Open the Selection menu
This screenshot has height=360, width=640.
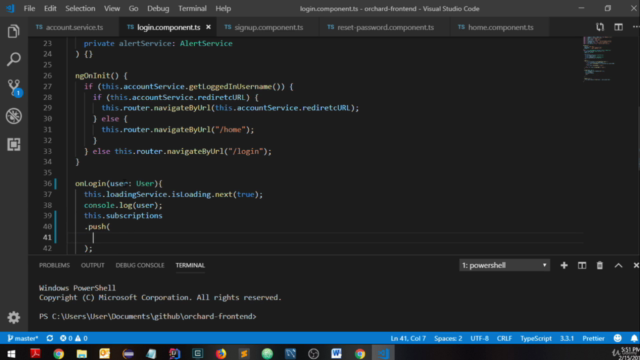[x=80, y=9]
